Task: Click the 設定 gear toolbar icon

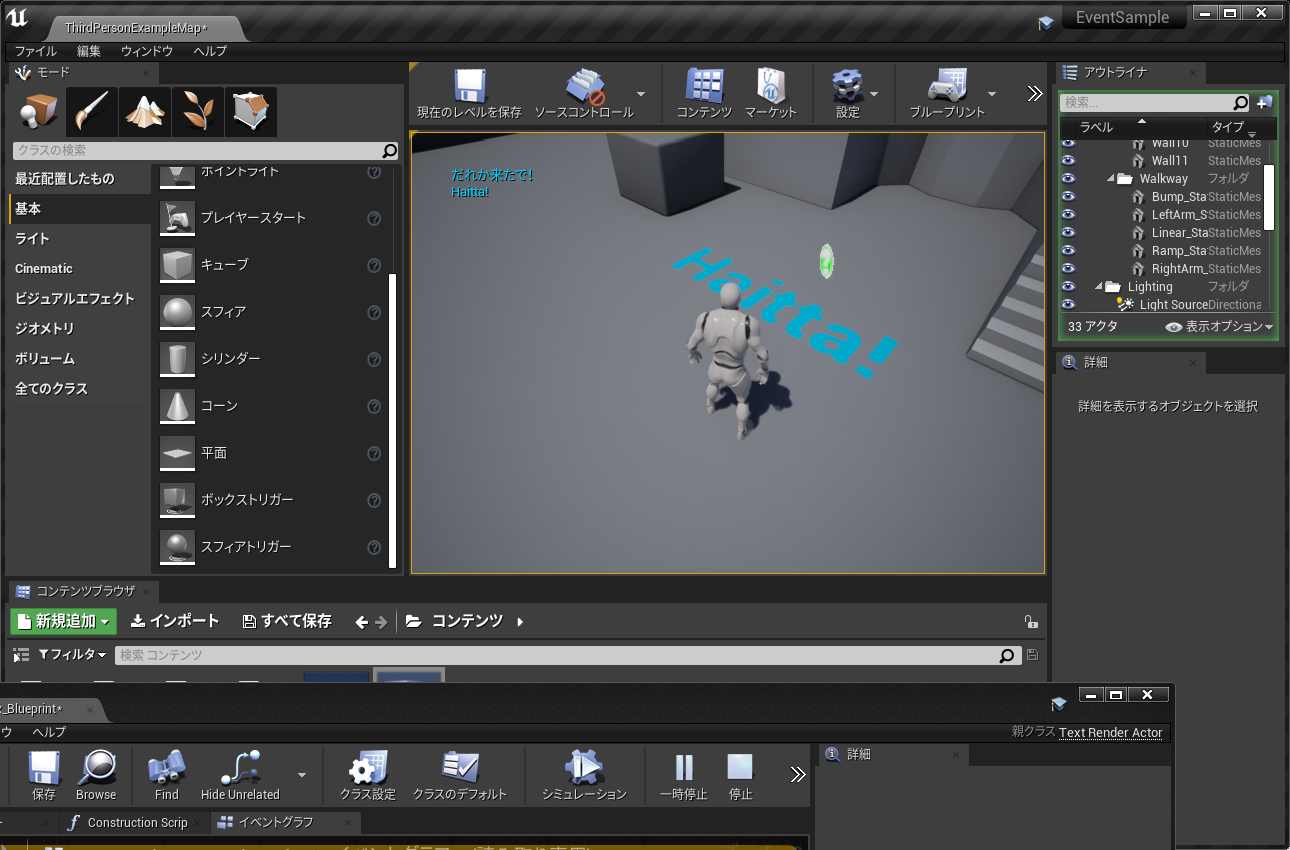Action: pyautogui.click(x=847, y=87)
